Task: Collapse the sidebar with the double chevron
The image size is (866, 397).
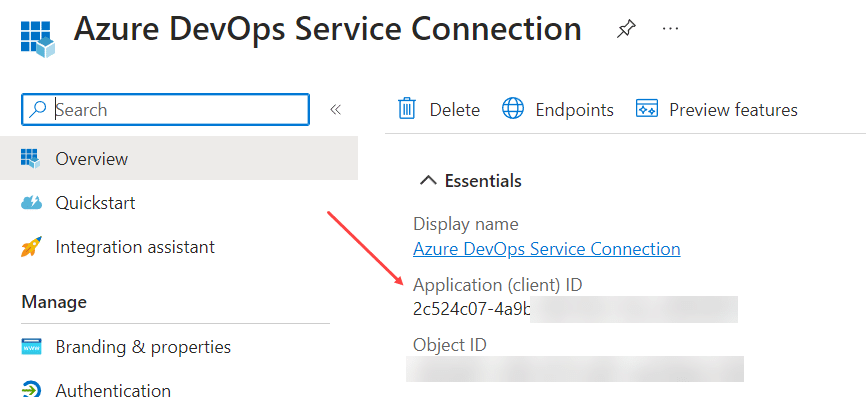Action: click(x=335, y=109)
